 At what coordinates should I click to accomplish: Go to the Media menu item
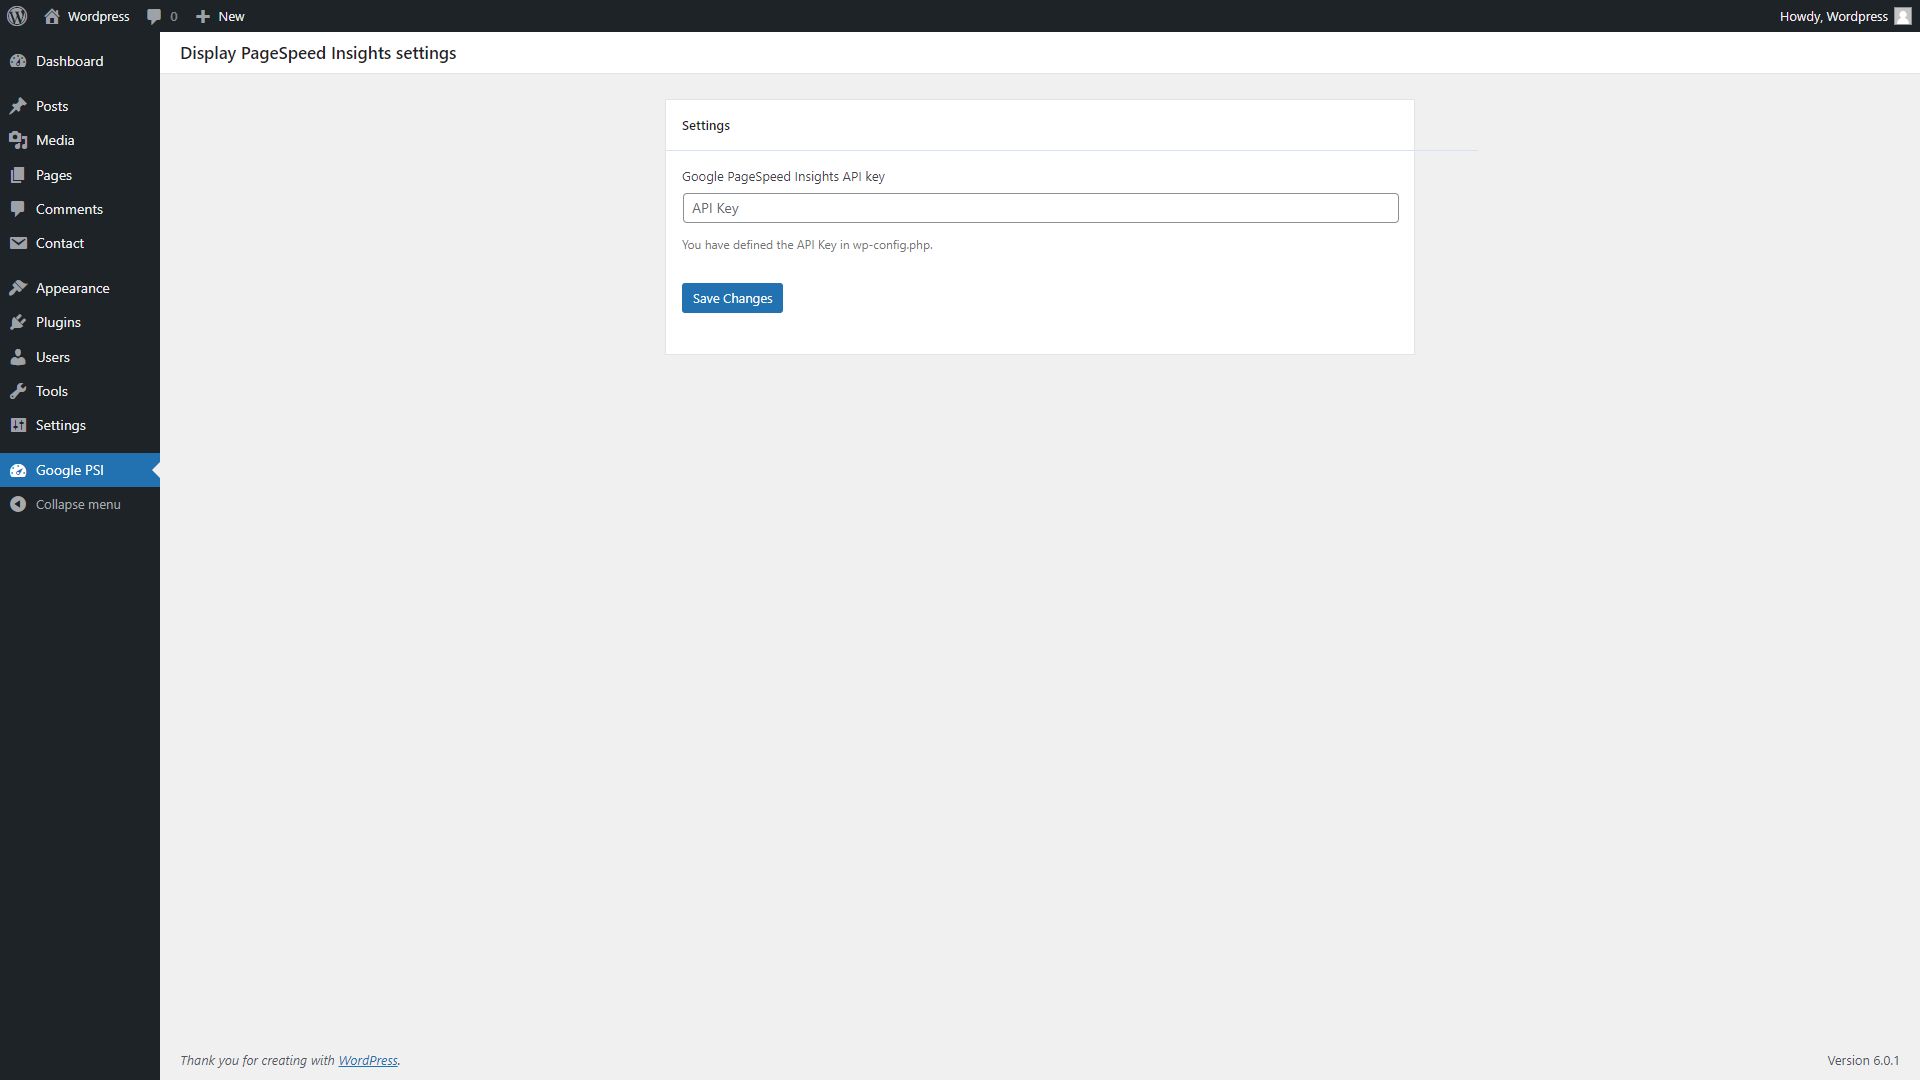tap(80, 140)
